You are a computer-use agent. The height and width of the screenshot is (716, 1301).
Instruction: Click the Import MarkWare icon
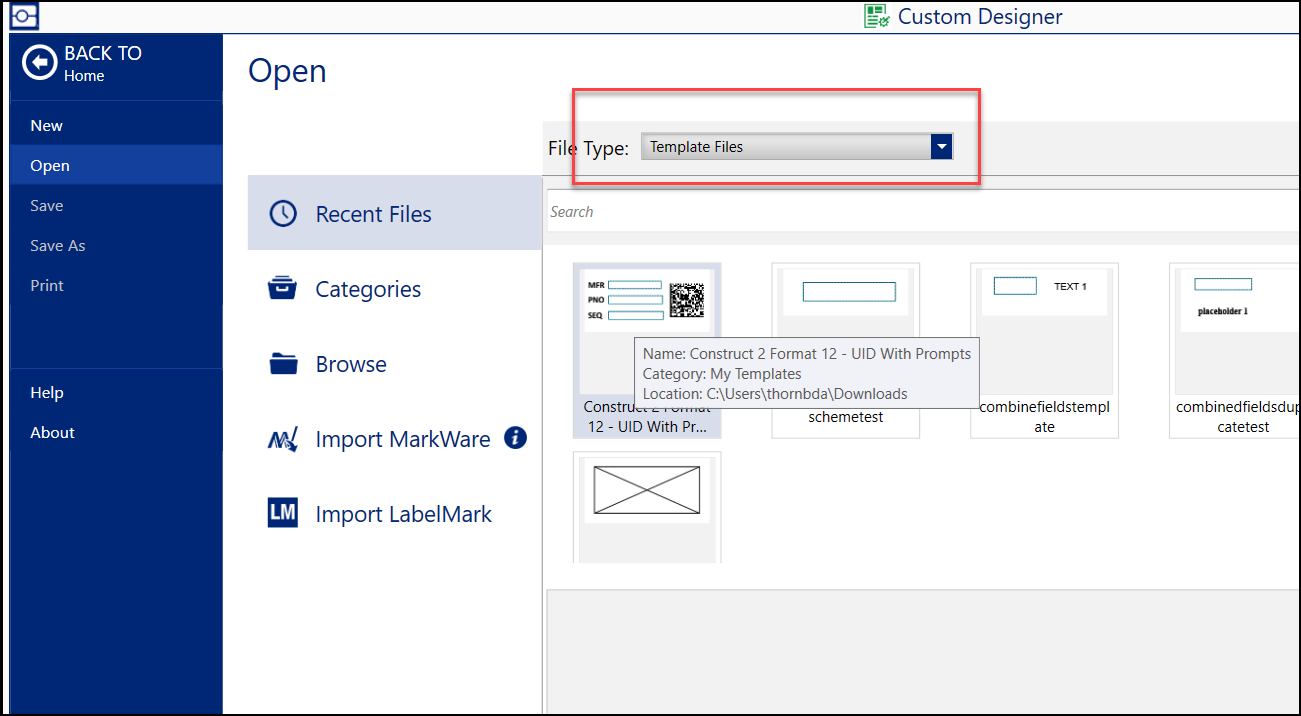click(x=283, y=438)
